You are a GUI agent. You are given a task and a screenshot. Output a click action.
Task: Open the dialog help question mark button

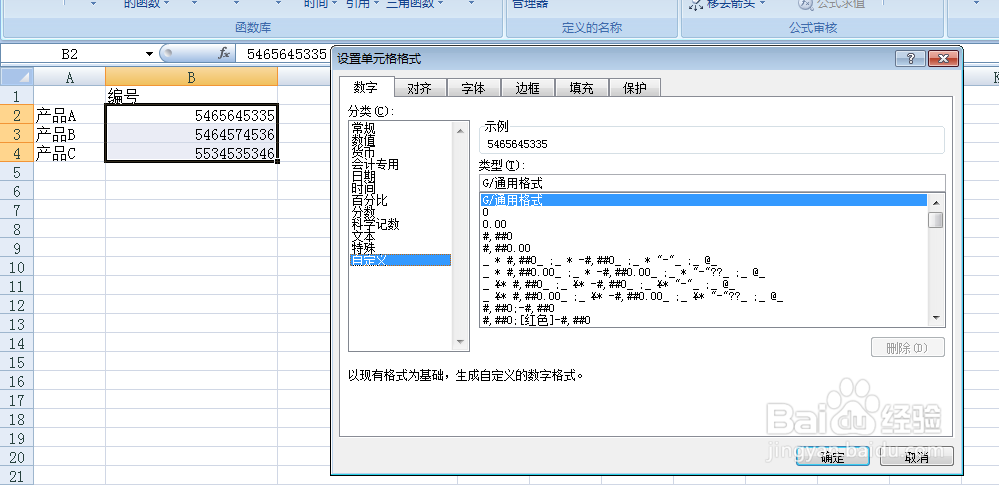click(910, 59)
